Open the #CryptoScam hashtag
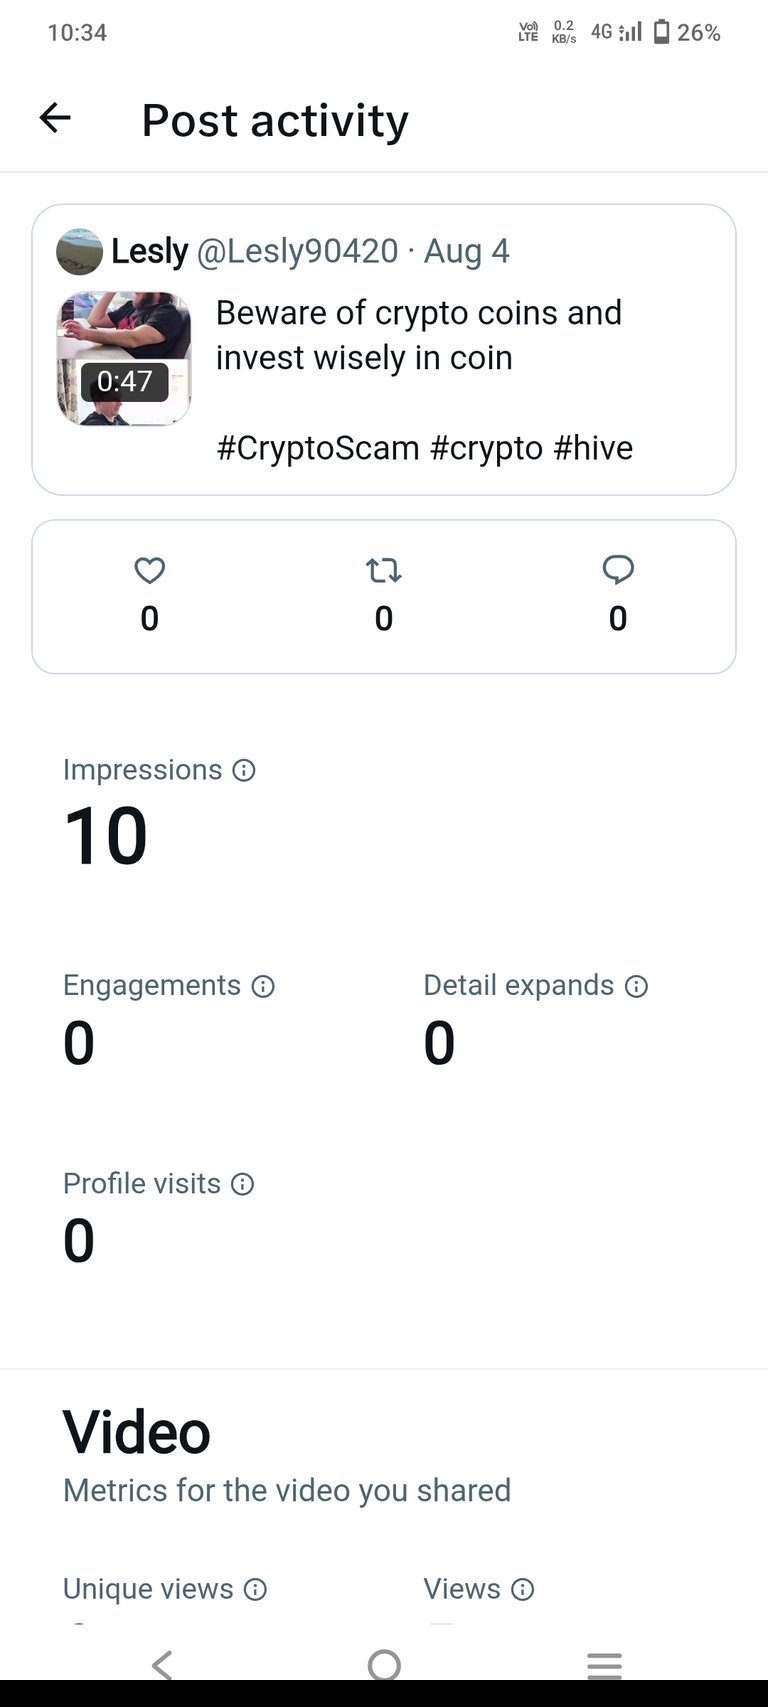 pos(318,448)
